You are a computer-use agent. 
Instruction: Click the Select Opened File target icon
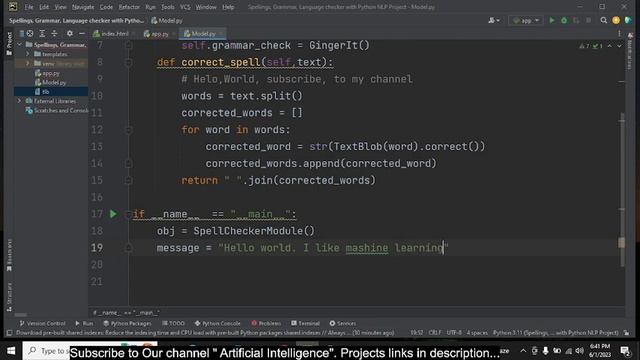coord(30,33)
